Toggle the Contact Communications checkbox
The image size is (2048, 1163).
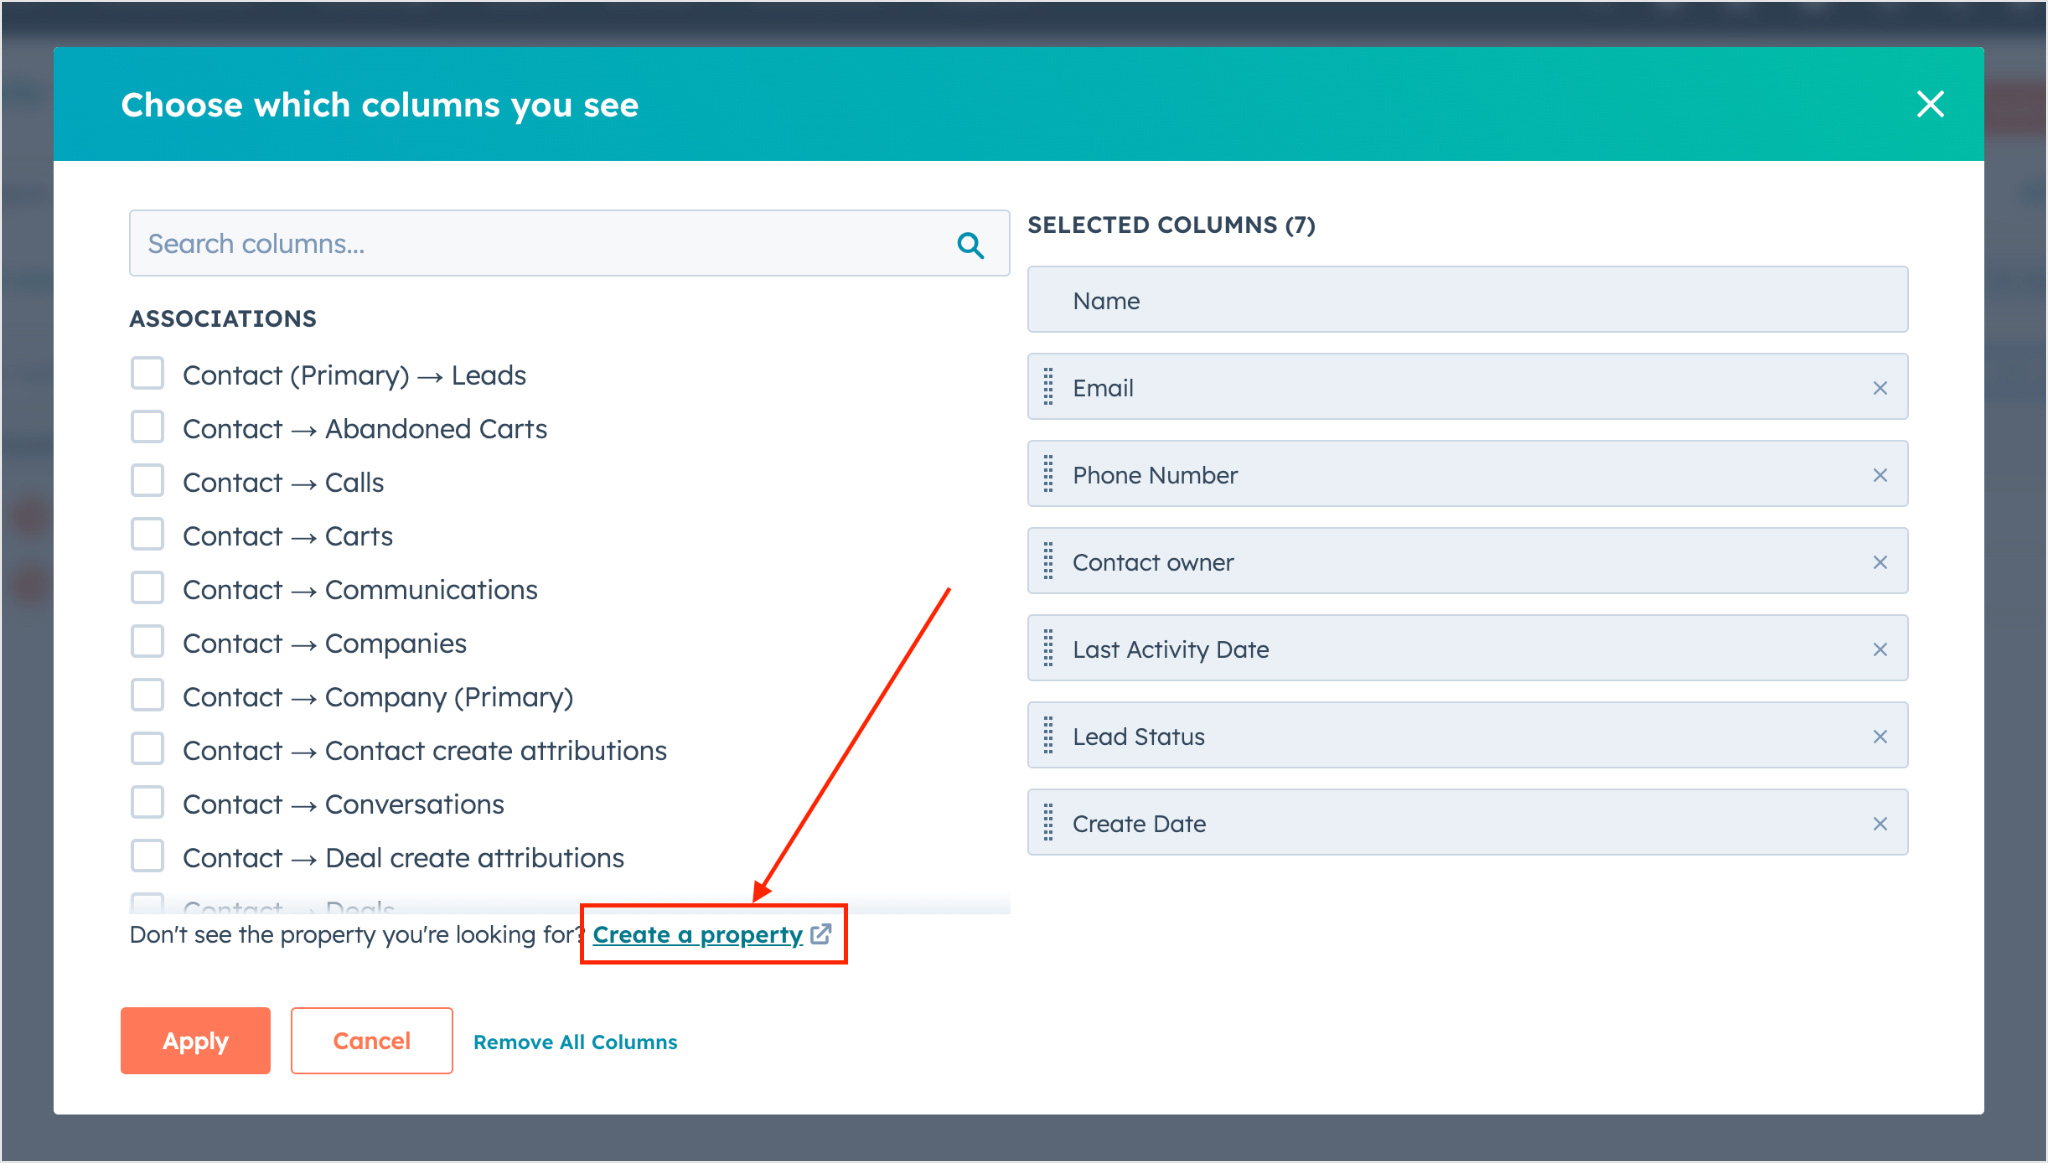pyautogui.click(x=151, y=589)
